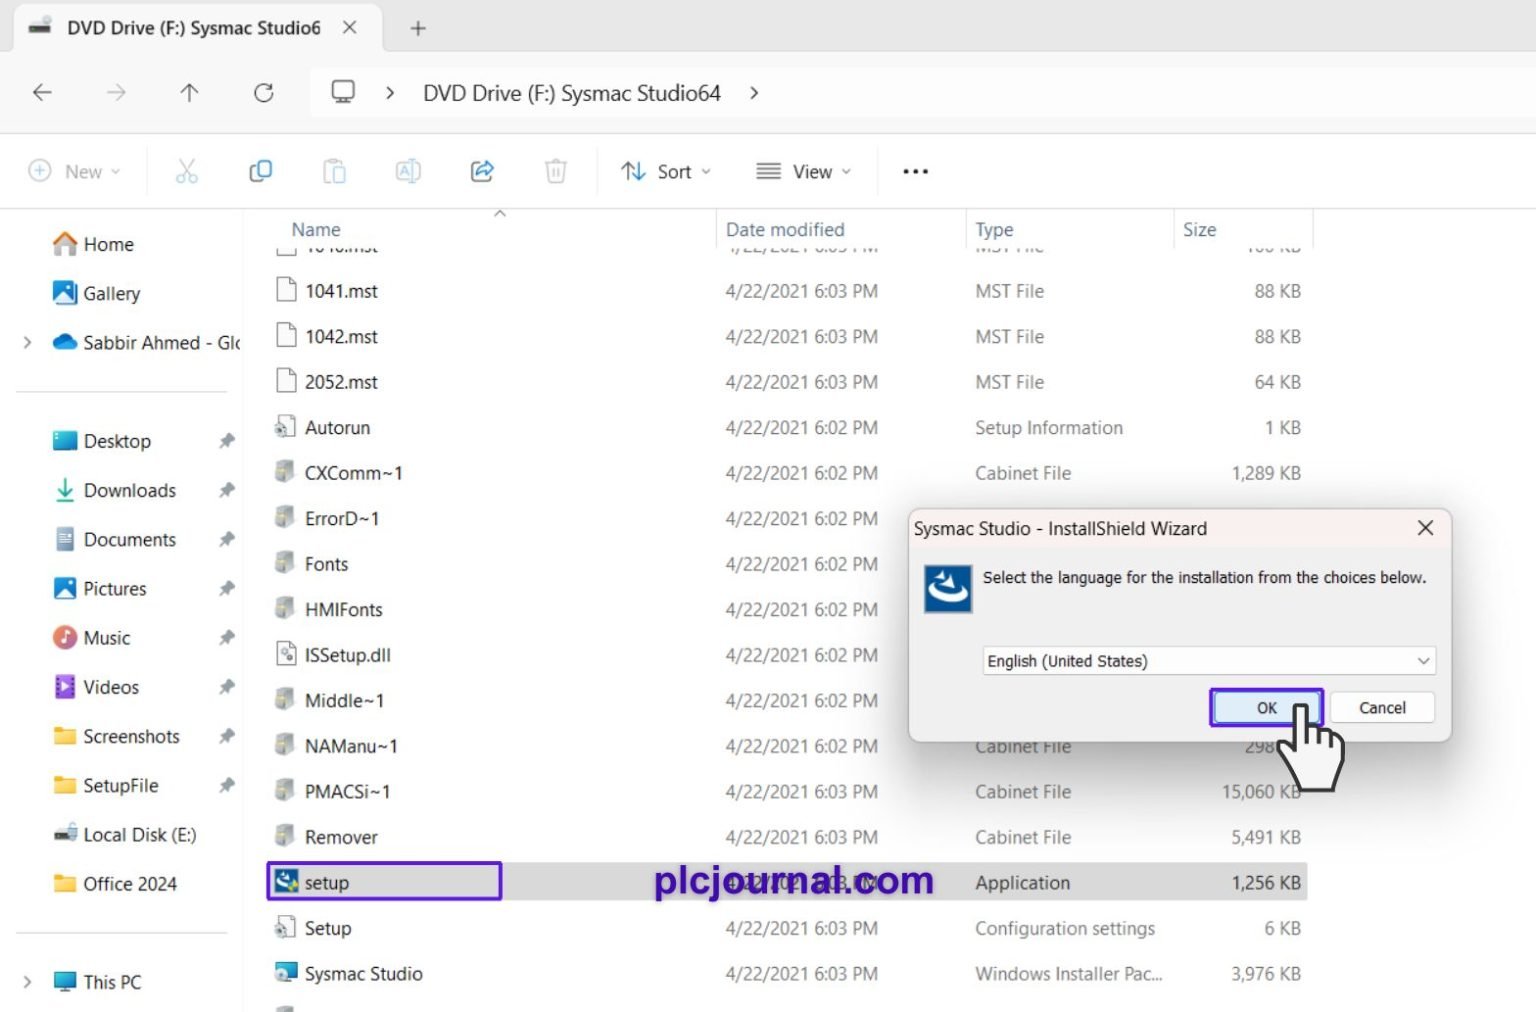Open Gallery from the sidebar
1536x1012 pixels.
click(112, 293)
